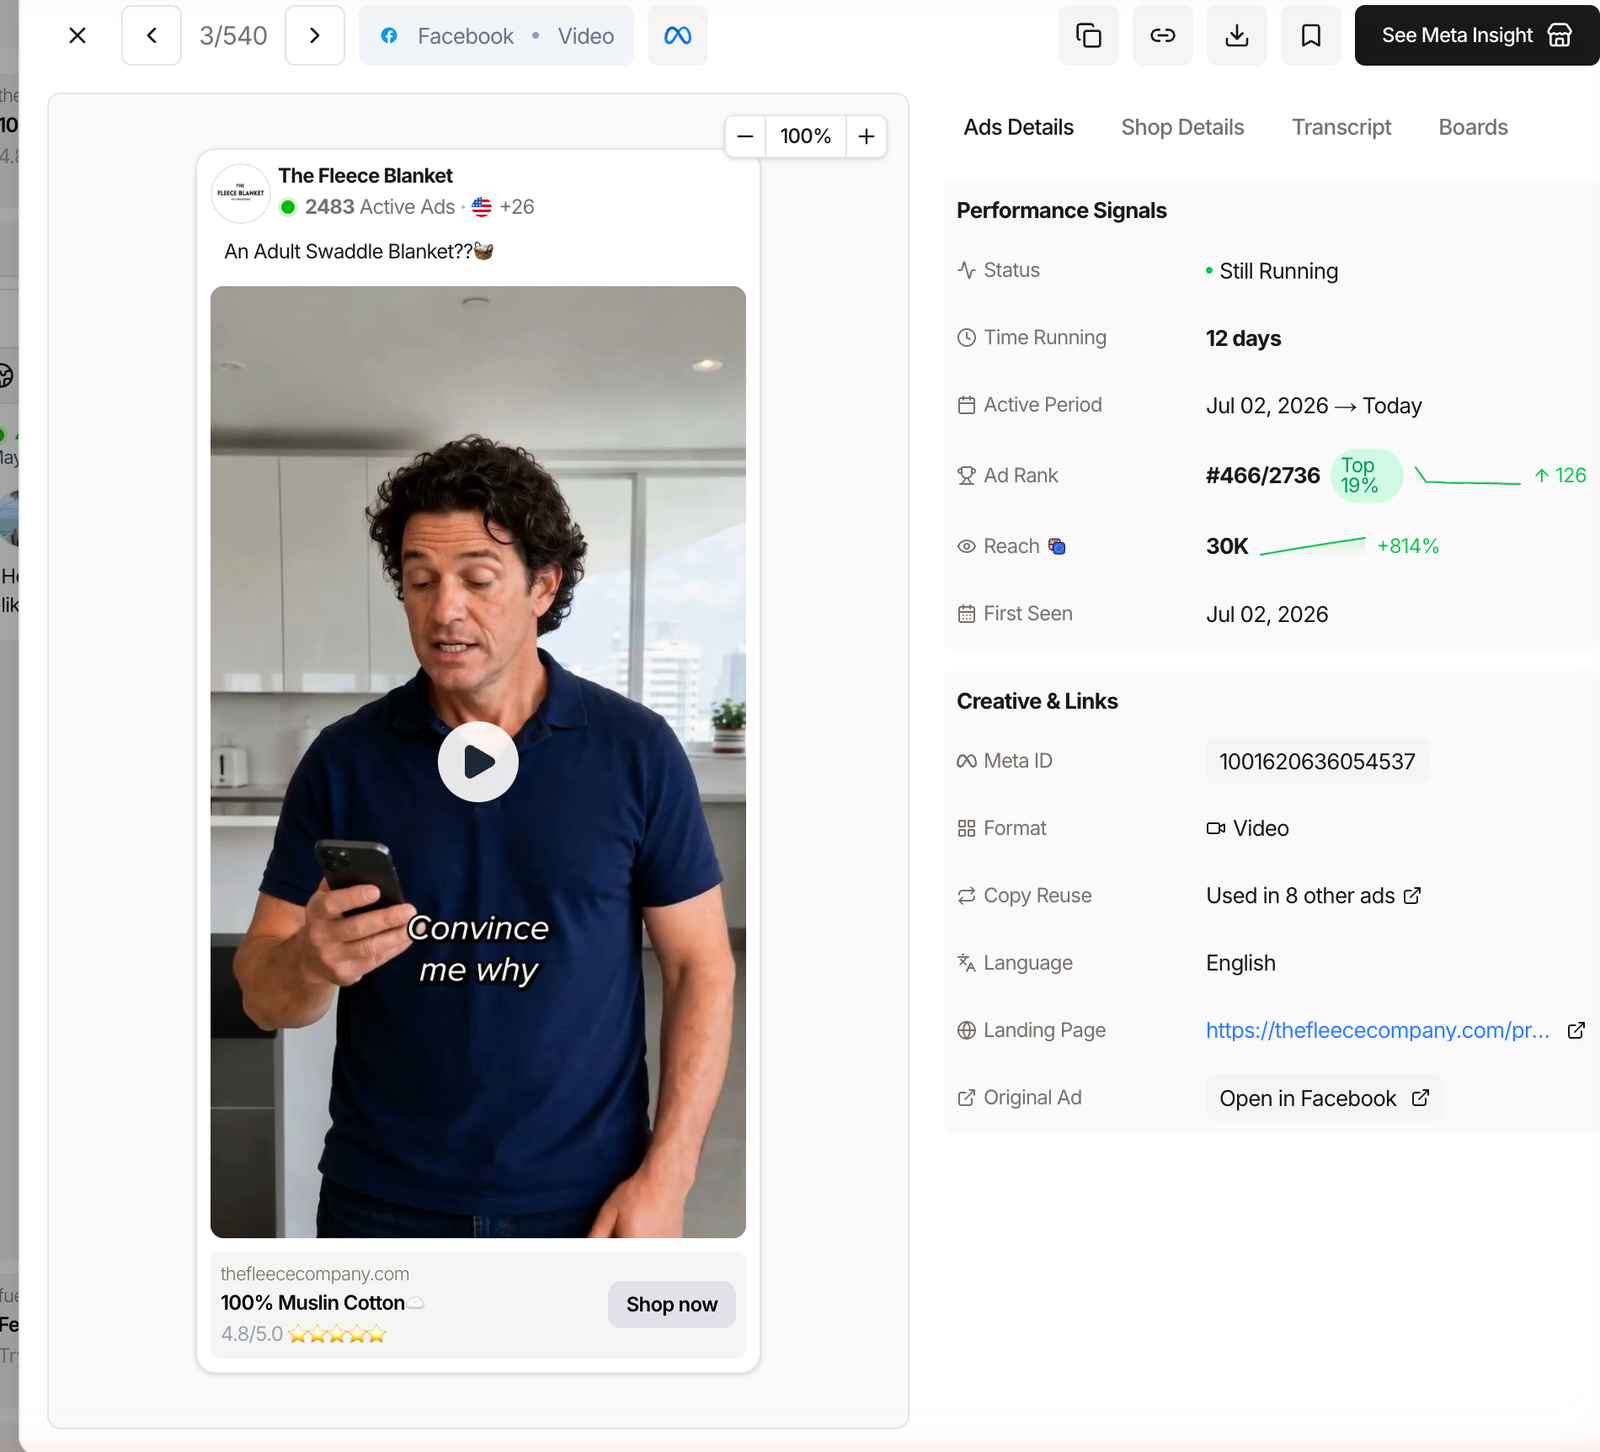Click the Meta ID 1001620636054537 value

[x=1317, y=762]
